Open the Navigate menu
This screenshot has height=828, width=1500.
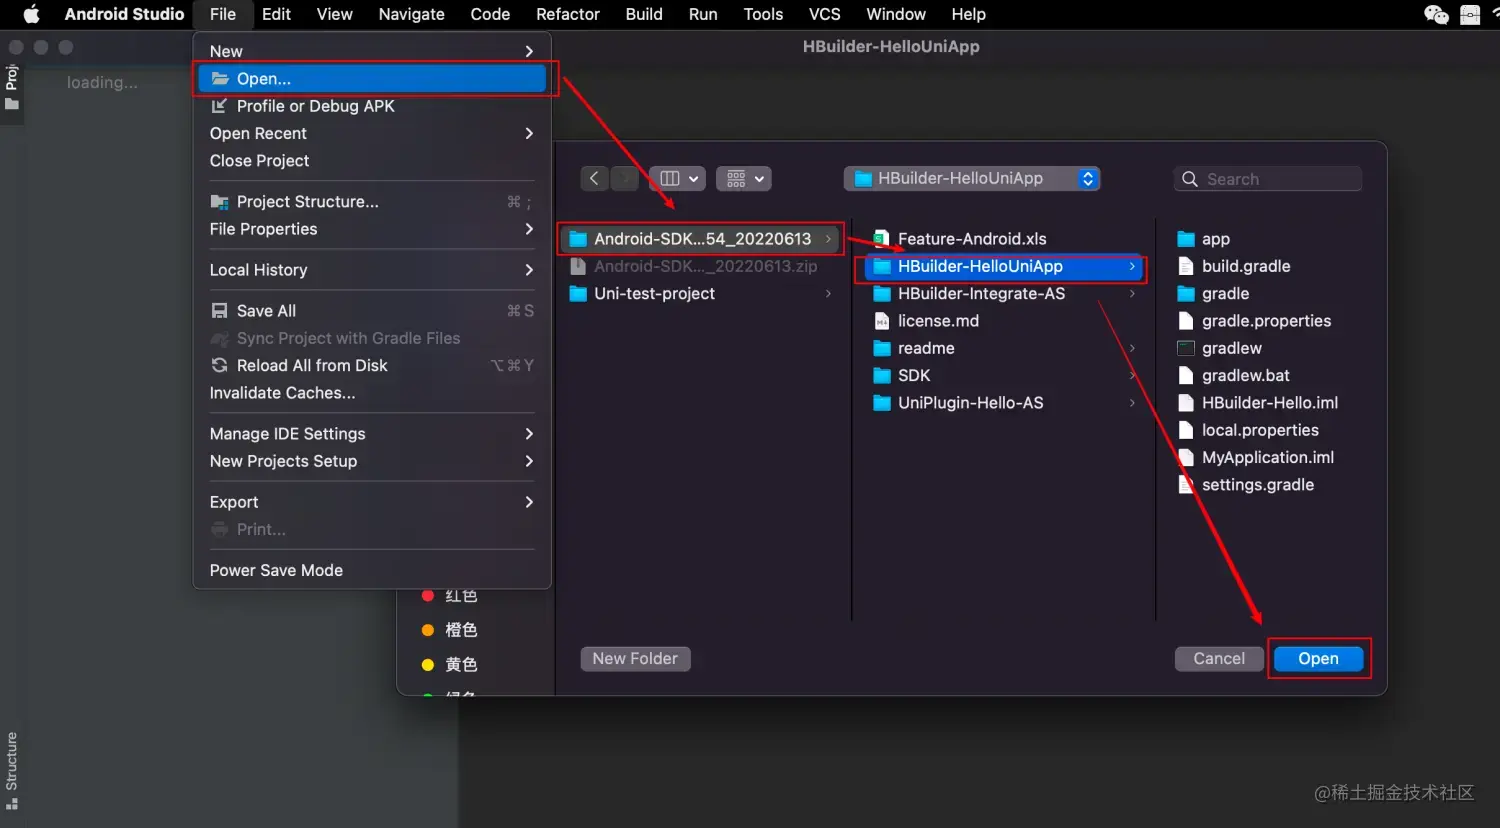pyautogui.click(x=411, y=14)
